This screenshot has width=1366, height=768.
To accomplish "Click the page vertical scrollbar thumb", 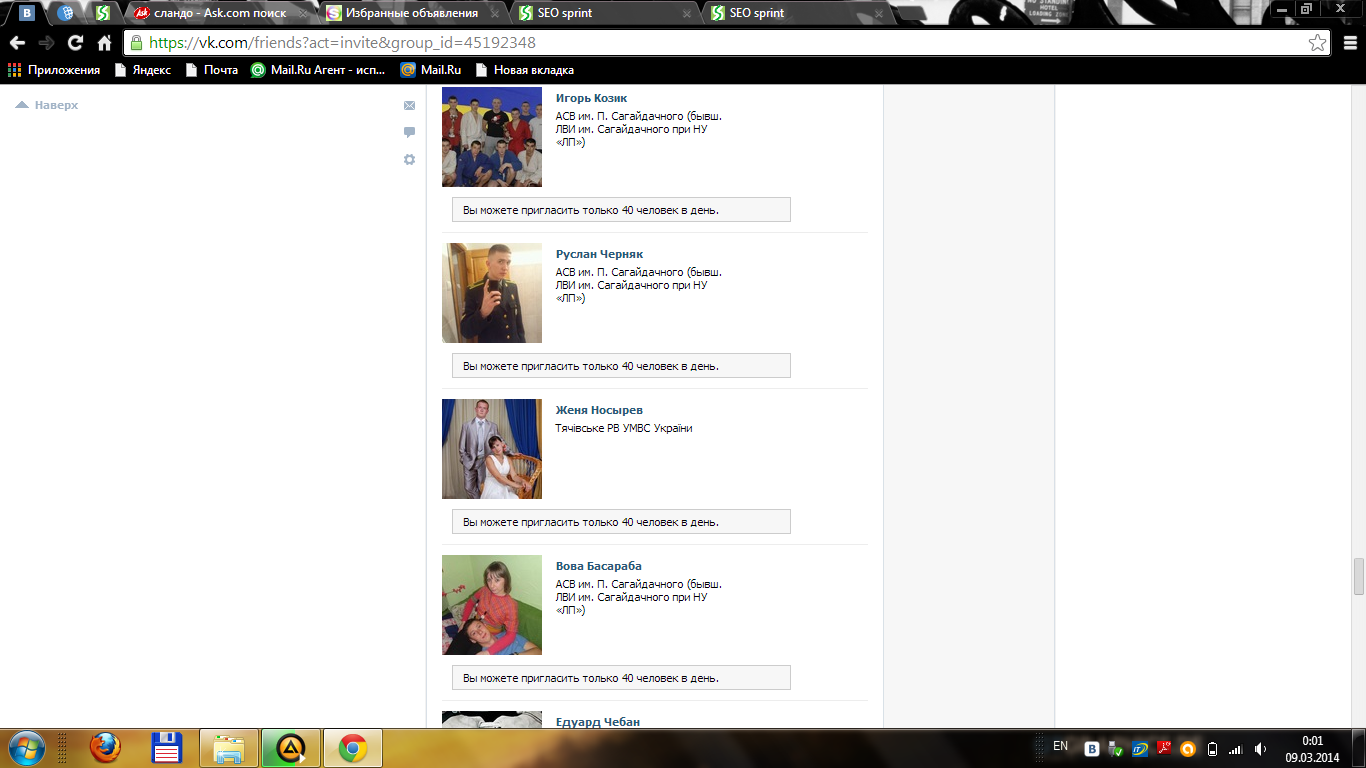I will point(1358,576).
